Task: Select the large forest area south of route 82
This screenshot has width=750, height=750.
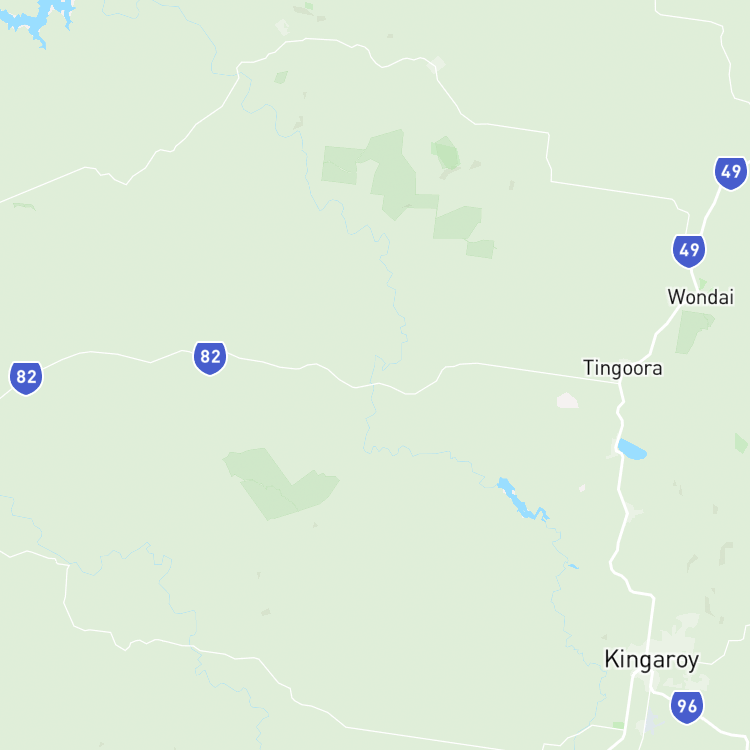Action: [281, 483]
